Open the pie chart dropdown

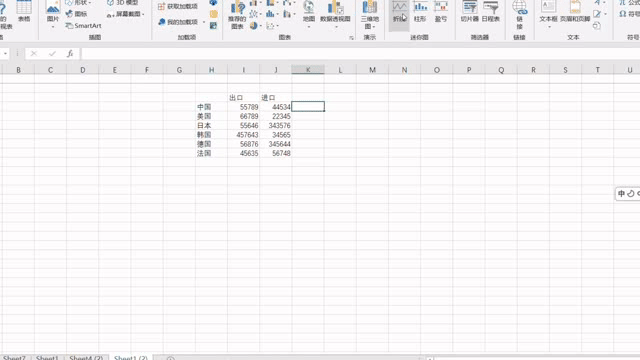click(255, 25)
